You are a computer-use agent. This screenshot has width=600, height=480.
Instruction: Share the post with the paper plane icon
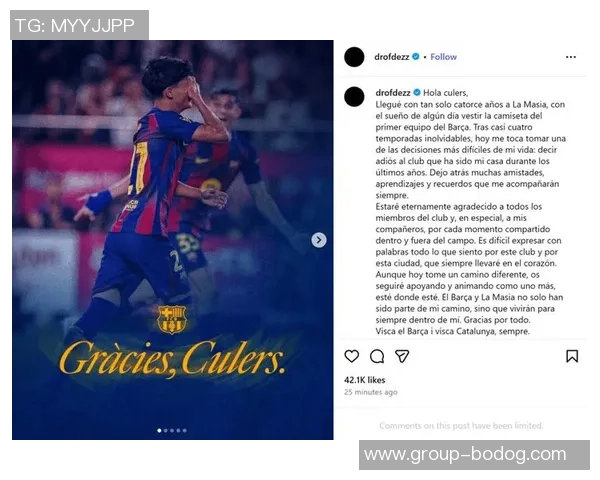pos(402,356)
